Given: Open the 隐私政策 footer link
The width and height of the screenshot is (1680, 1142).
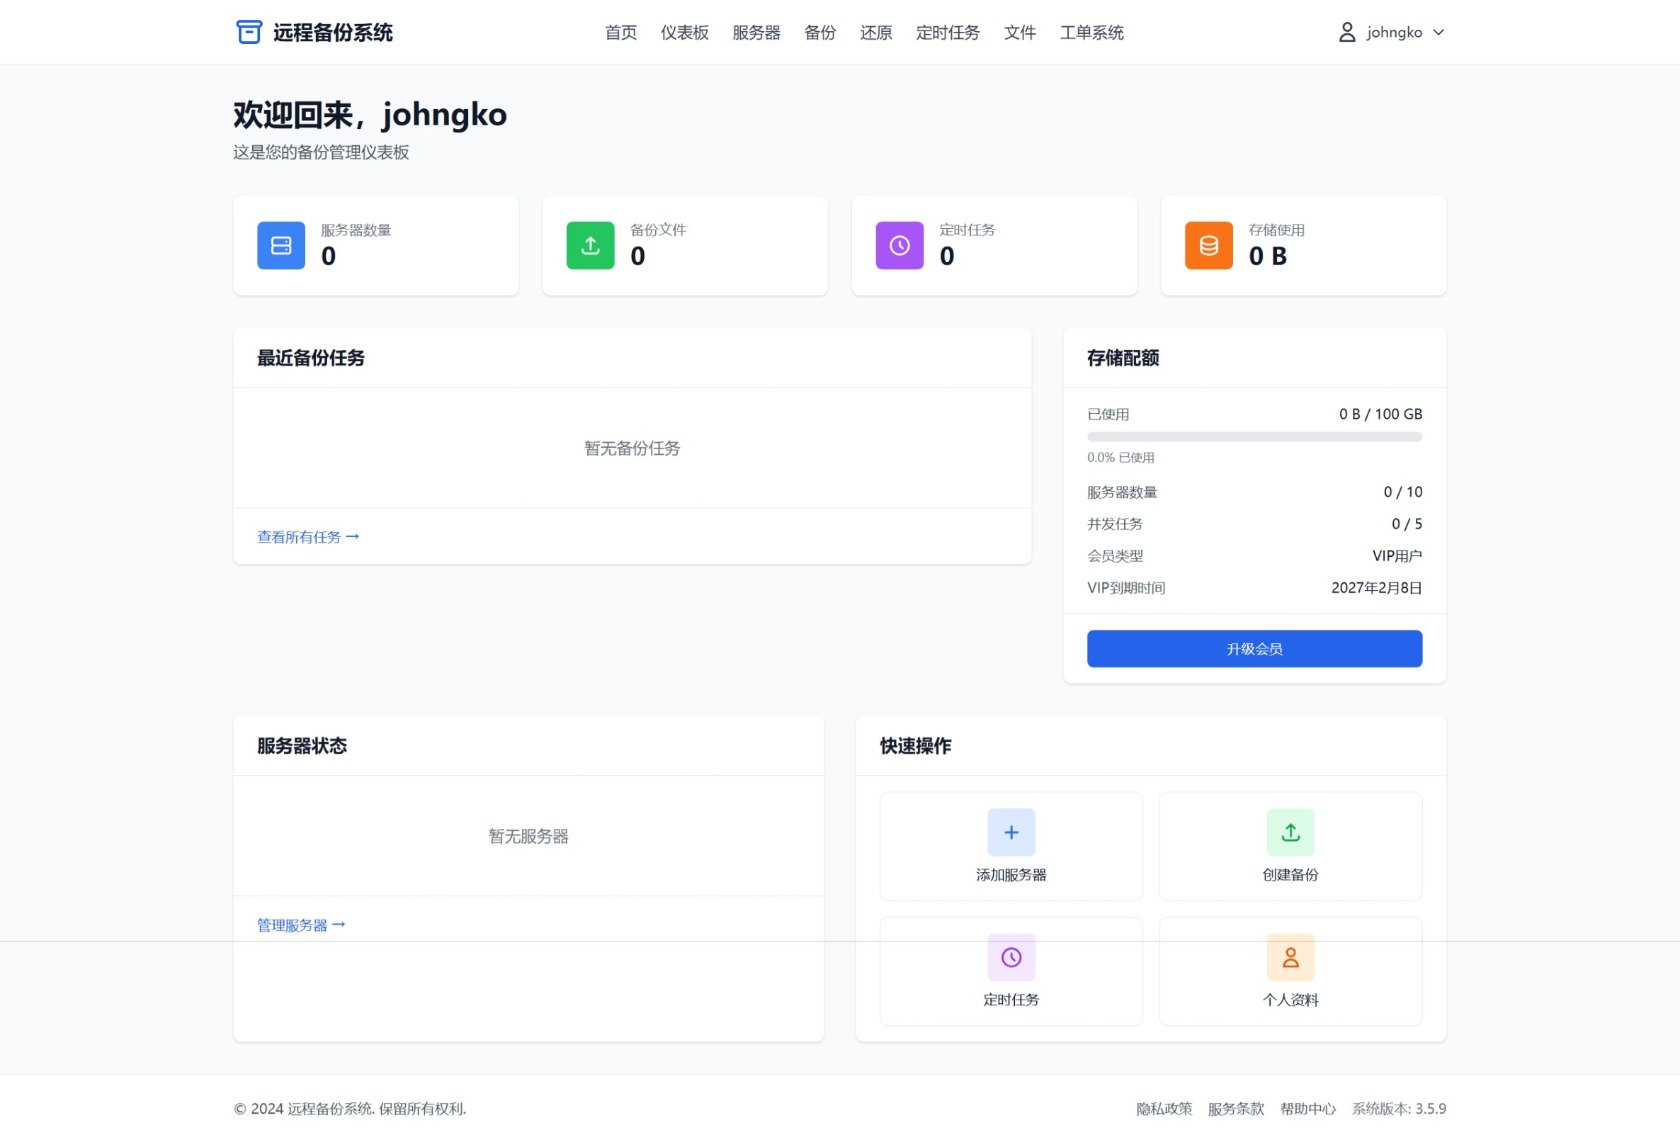Looking at the screenshot, I should click(x=1164, y=1108).
